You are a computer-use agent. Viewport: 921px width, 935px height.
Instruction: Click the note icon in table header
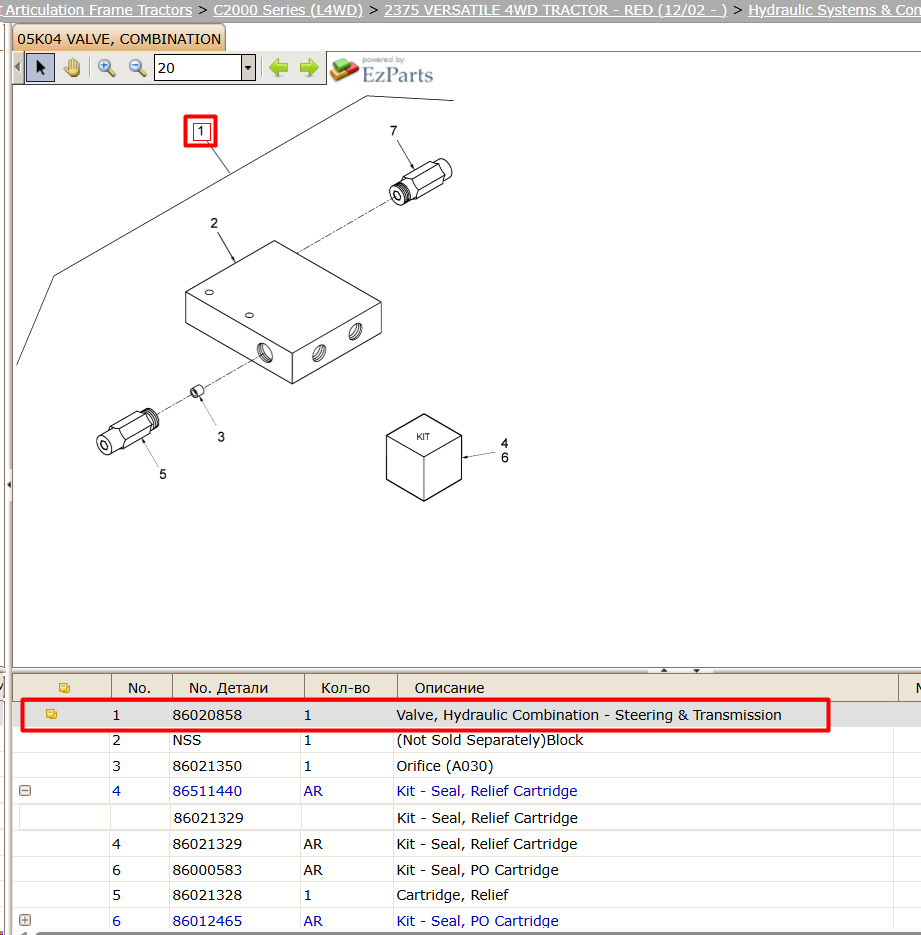pos(64,688)
